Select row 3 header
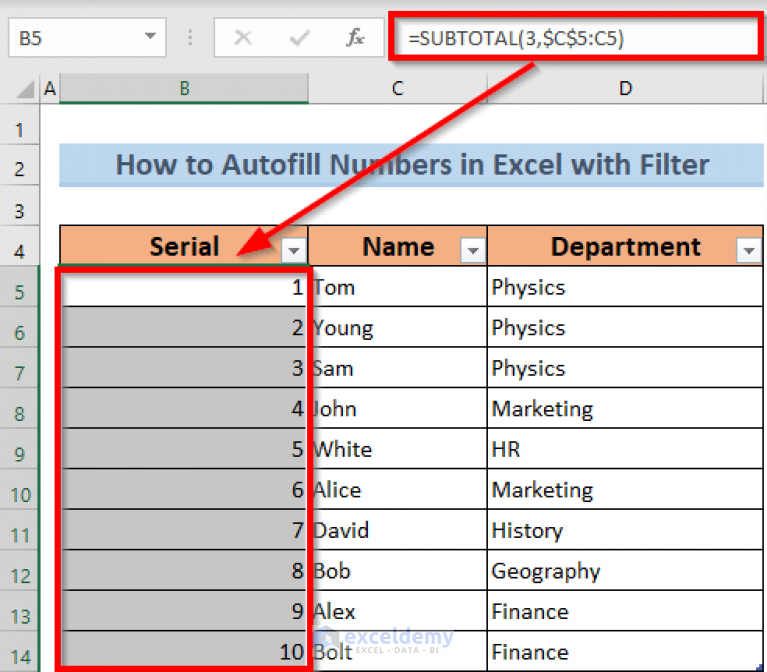The image size is (767, 672). coord(20,206)
